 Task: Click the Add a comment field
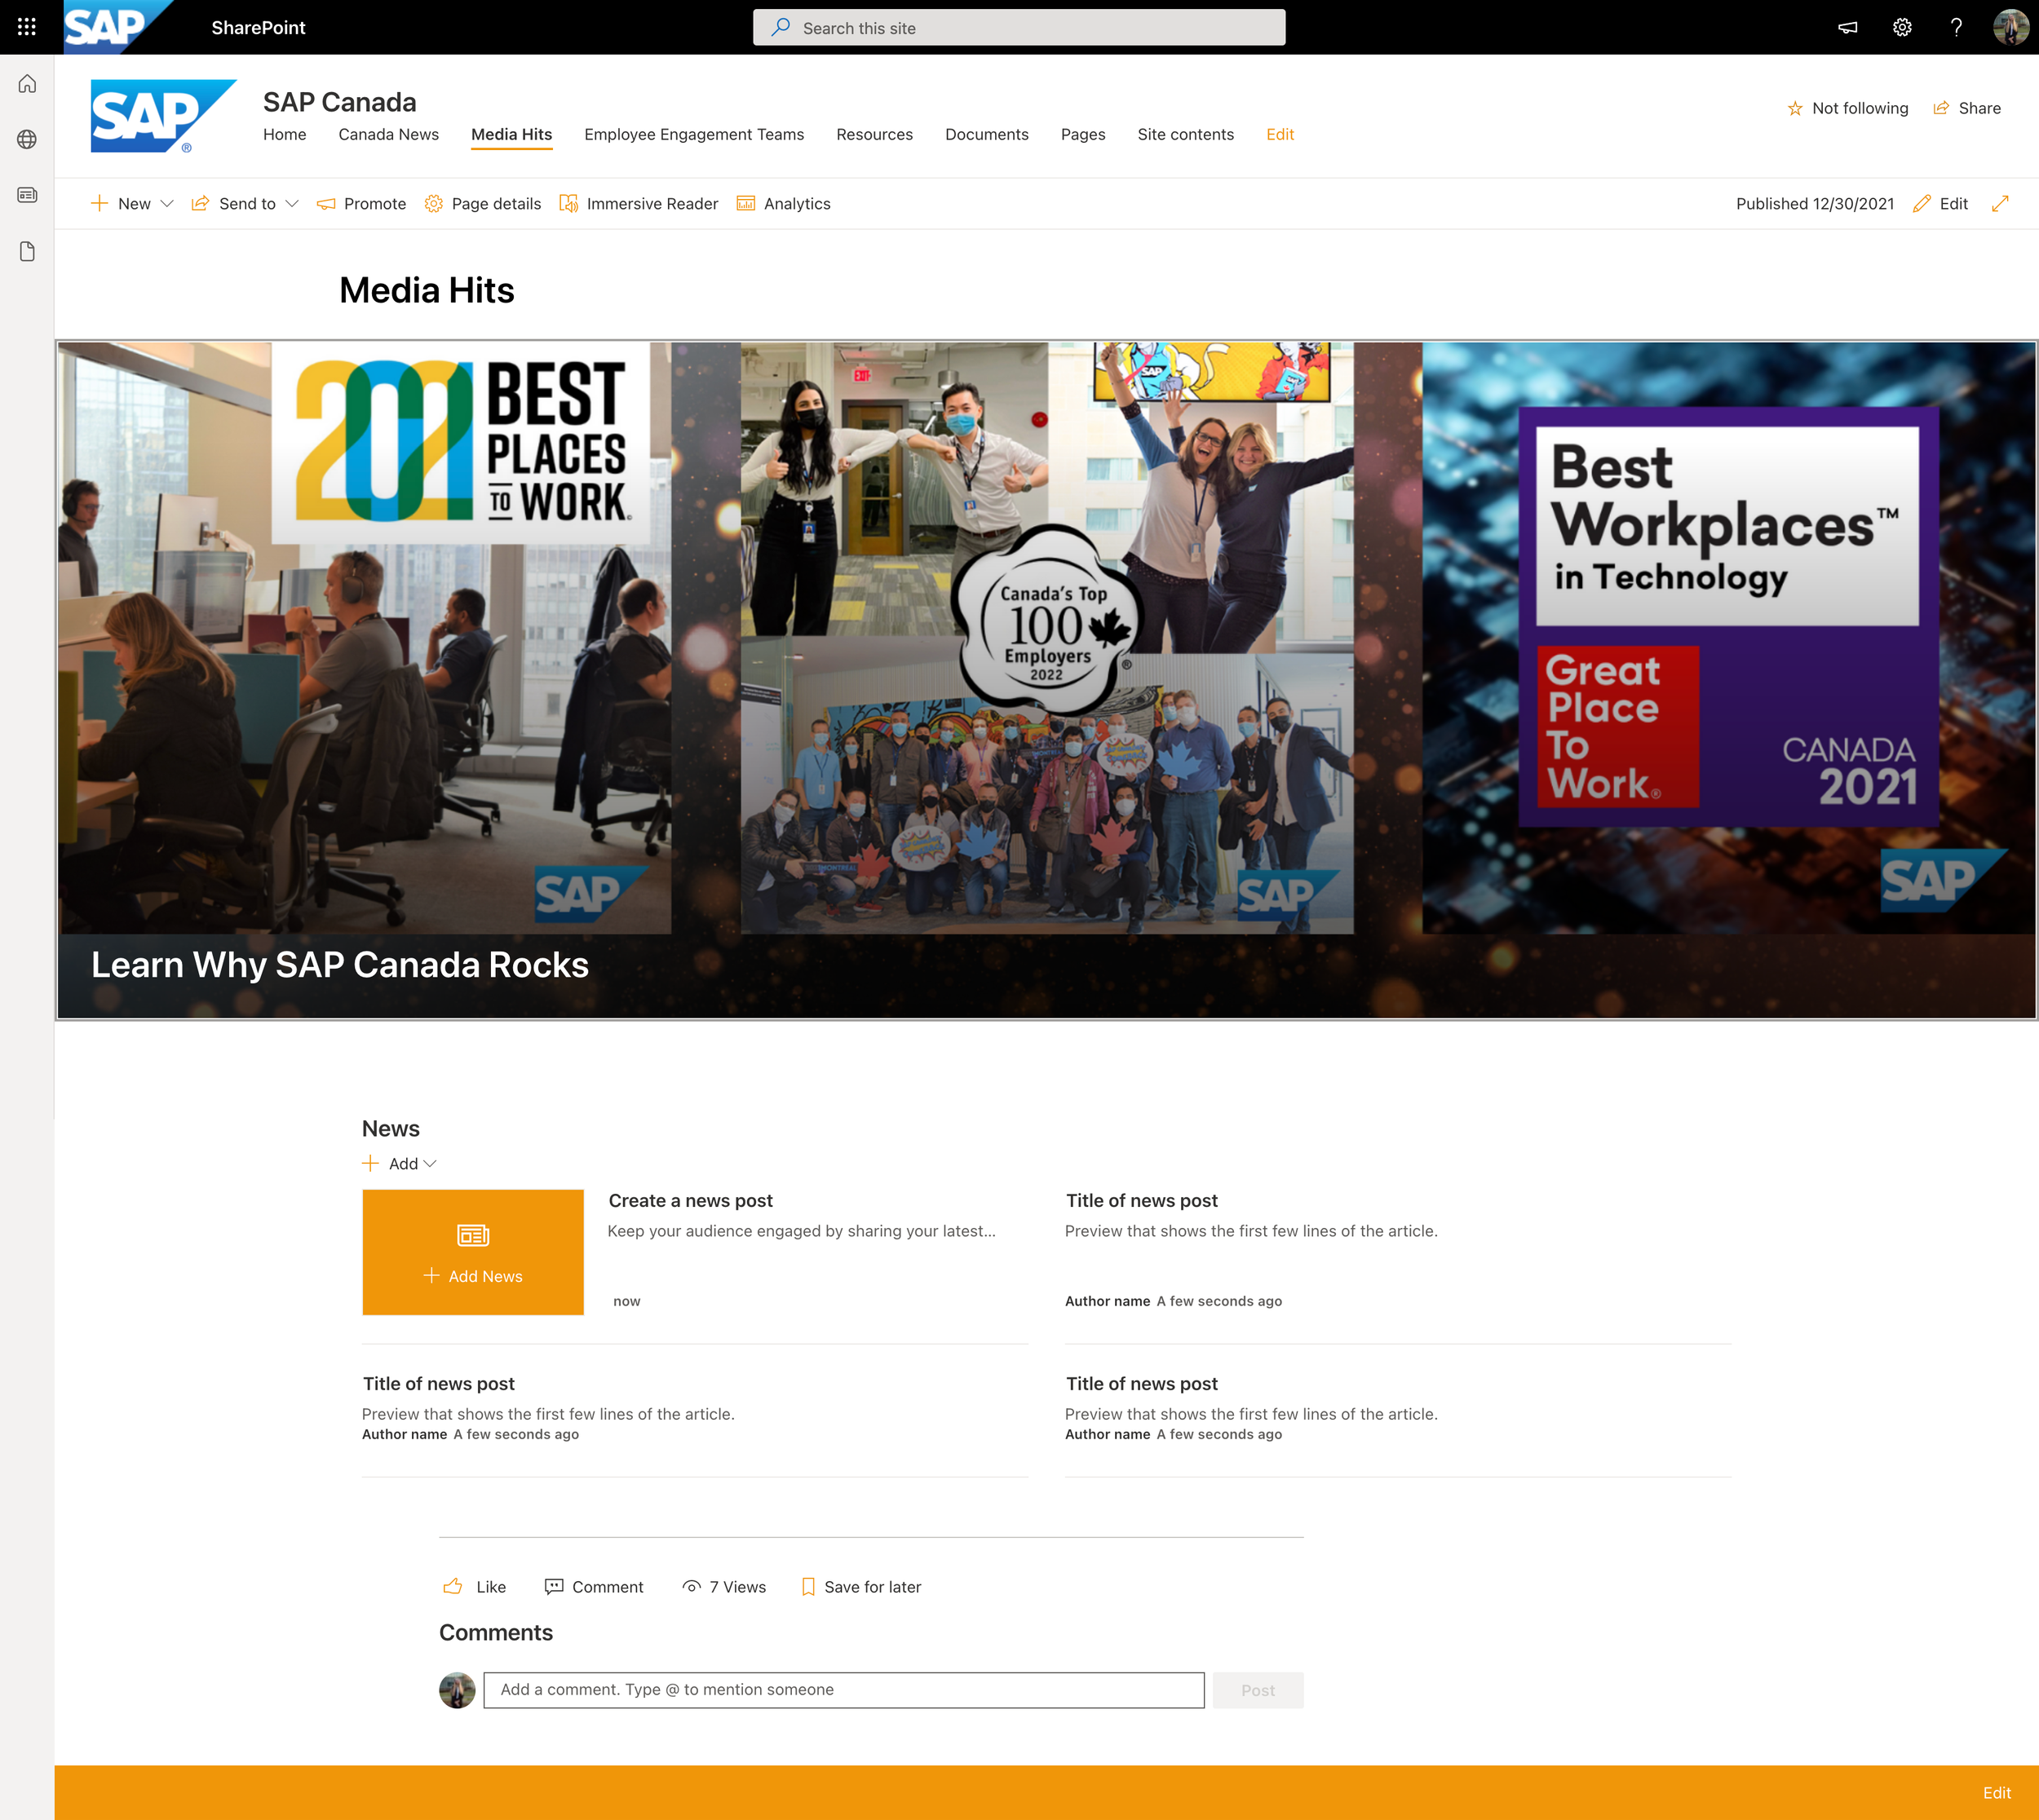point(842,1690)
